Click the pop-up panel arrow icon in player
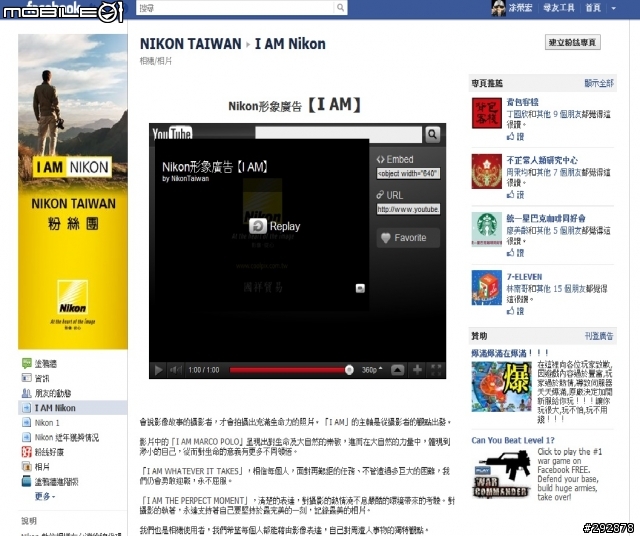Image resolution: width=640 pixels, height=536 pixels. pos(398,370)
